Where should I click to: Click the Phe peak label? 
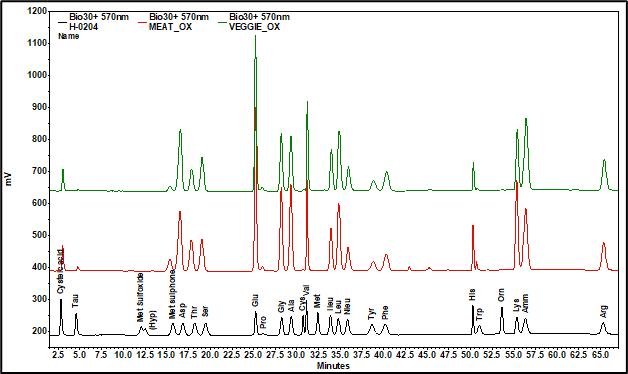coord(385,313)
